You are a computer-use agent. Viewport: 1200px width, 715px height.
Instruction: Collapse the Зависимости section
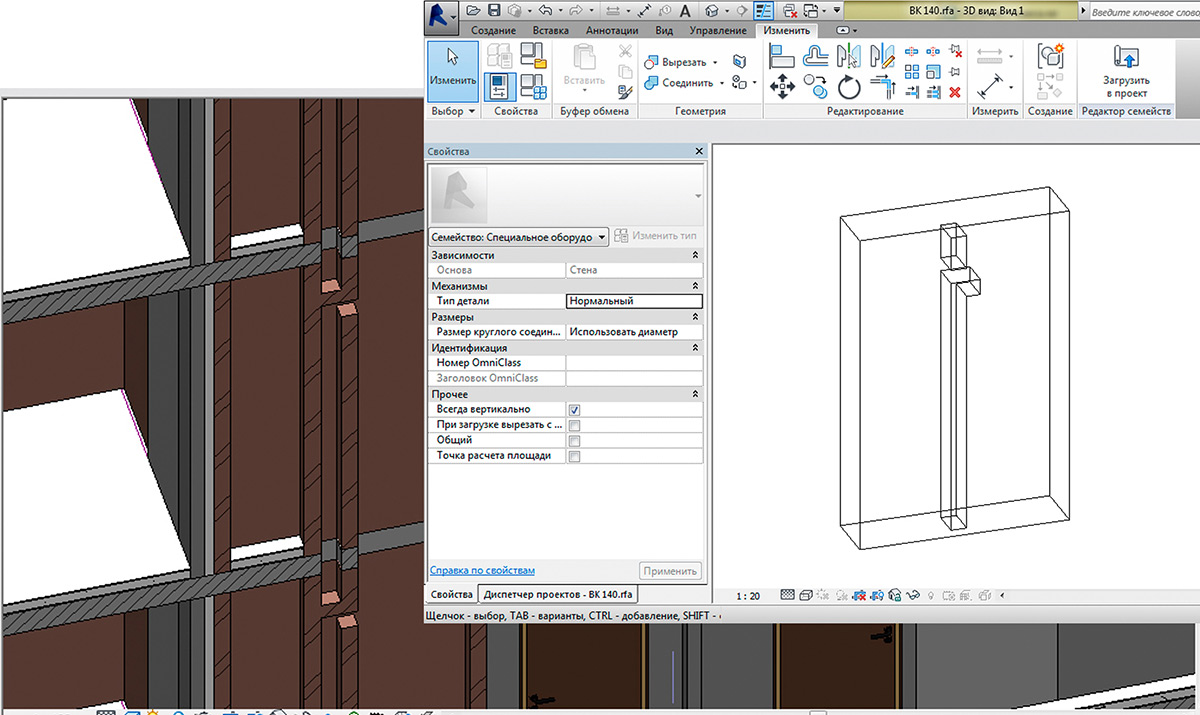tap(695, 256)
